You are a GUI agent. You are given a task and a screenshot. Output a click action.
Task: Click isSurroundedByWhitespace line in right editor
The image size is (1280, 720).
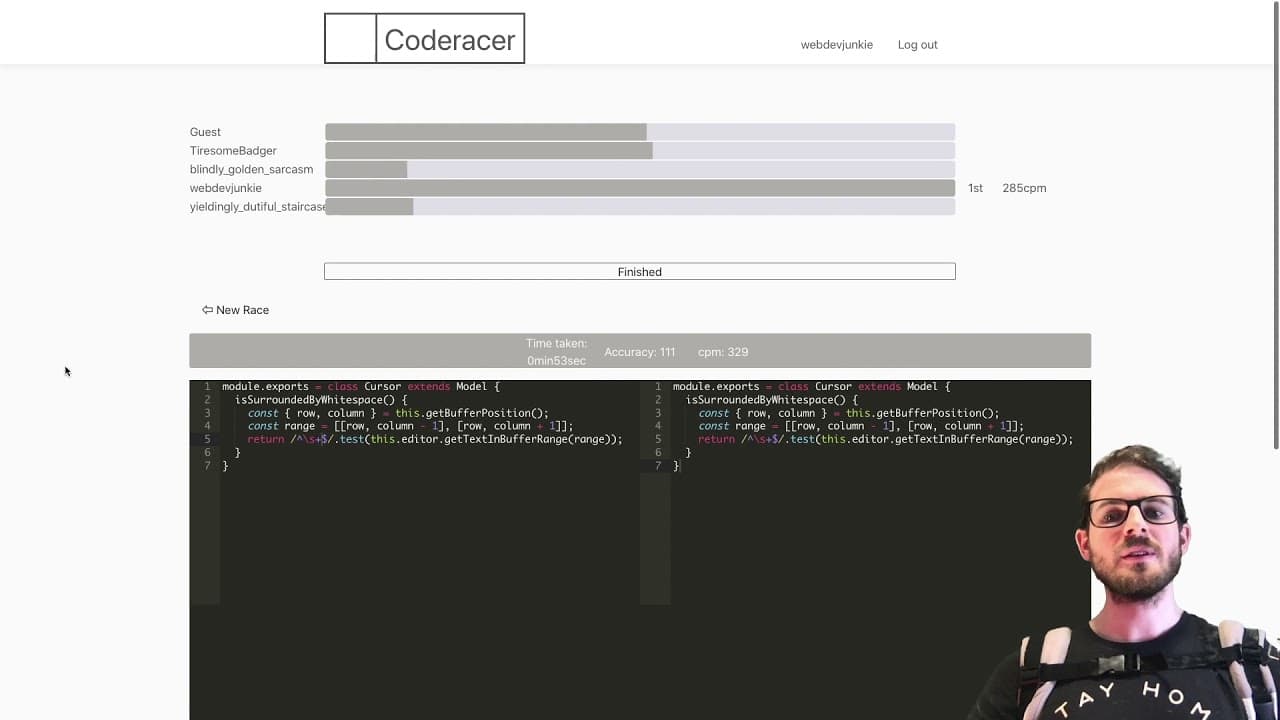(772, 400)
